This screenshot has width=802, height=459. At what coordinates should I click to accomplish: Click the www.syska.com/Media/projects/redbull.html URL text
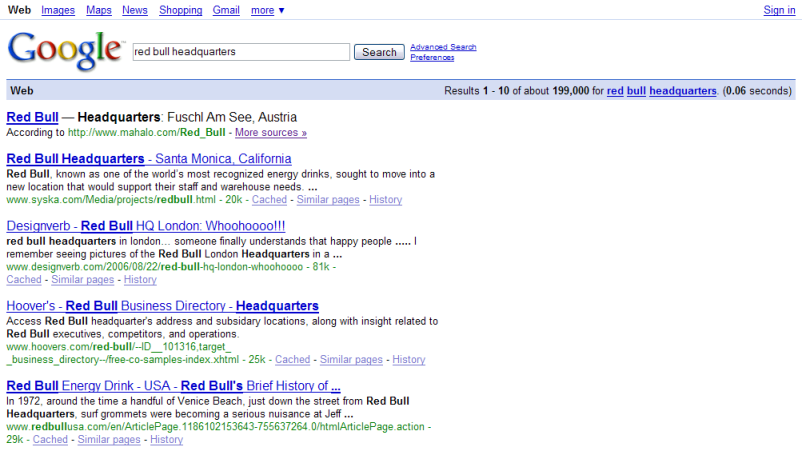[x=111, y=200]
